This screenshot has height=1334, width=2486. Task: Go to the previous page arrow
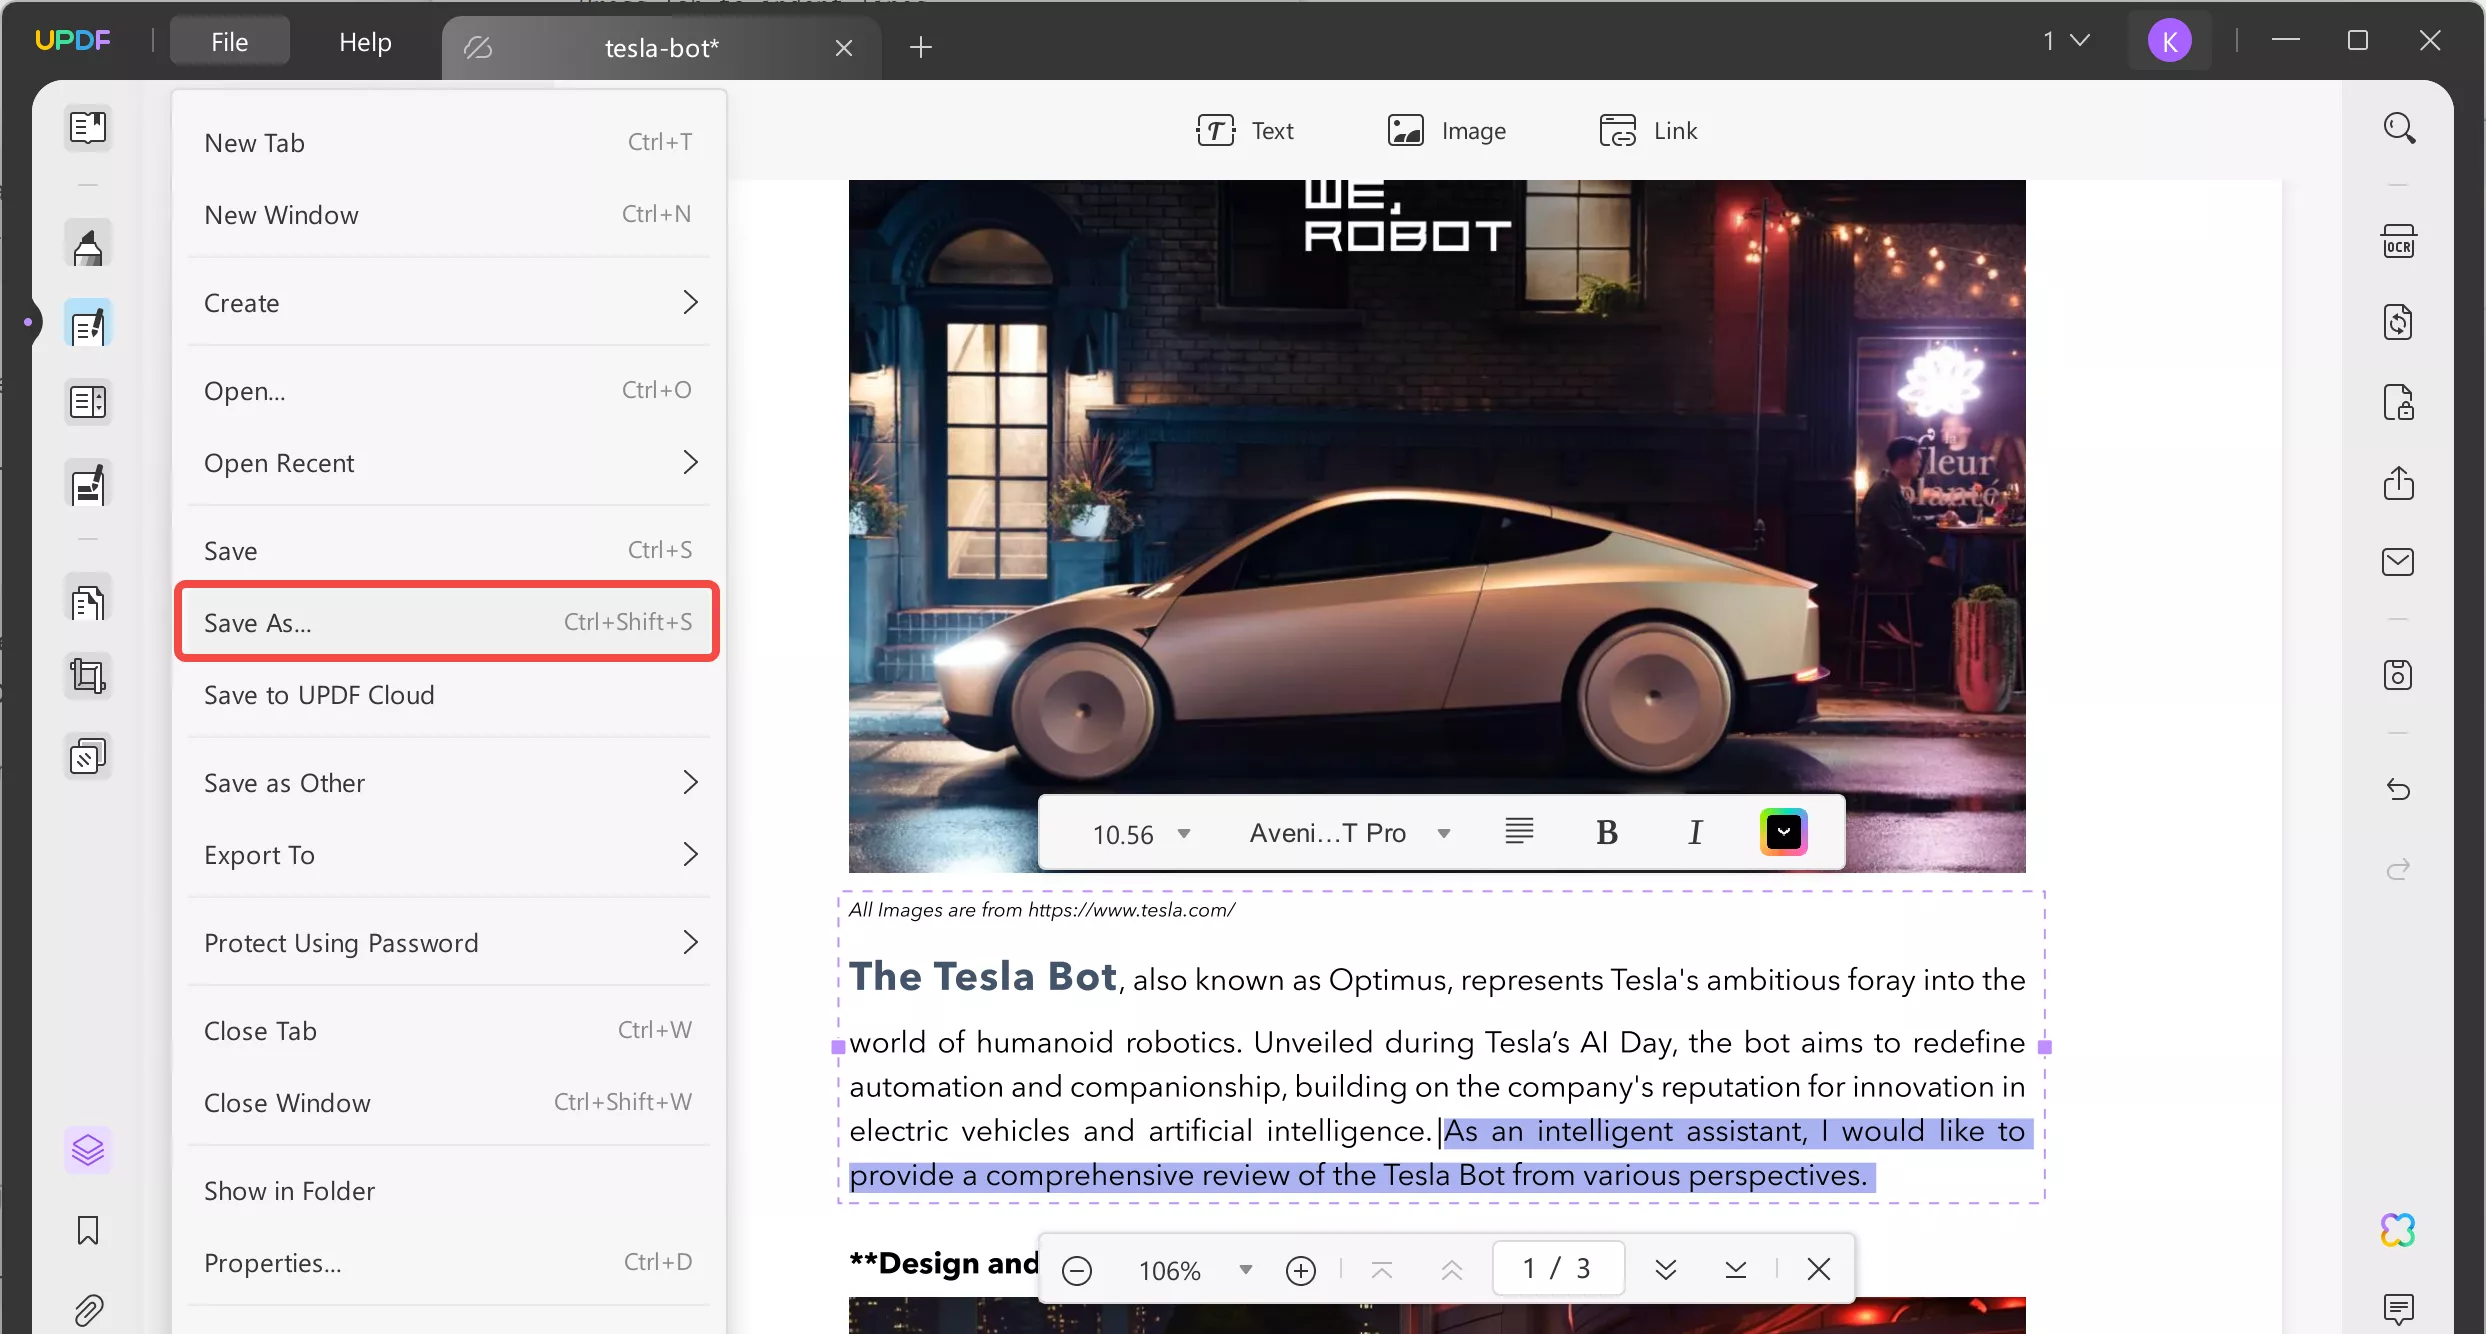click(x=1452, y=1270)
